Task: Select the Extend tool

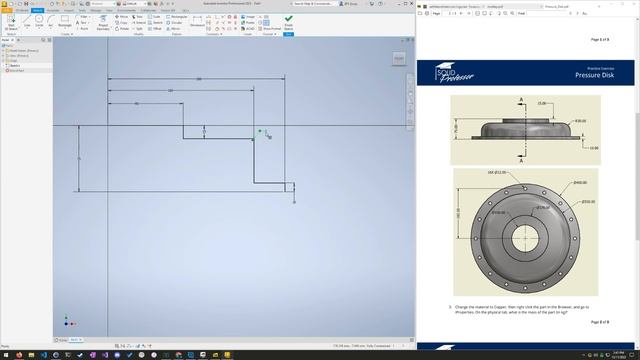Action: click(x=138, y=23)
